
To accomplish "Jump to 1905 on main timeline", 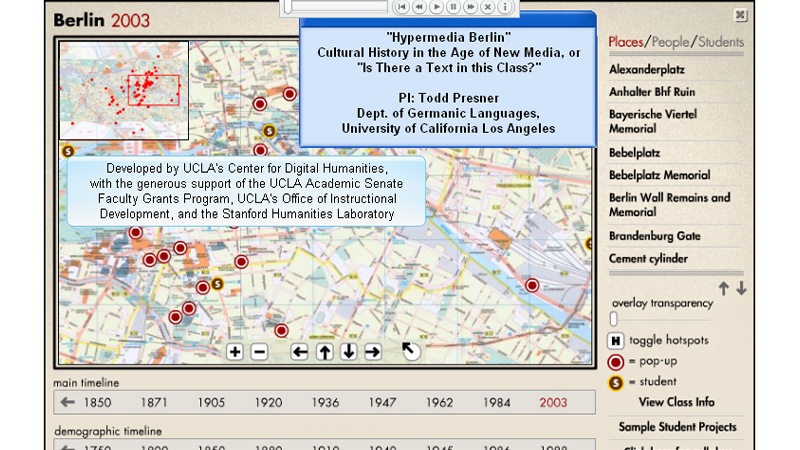I will tap(211, 403).
